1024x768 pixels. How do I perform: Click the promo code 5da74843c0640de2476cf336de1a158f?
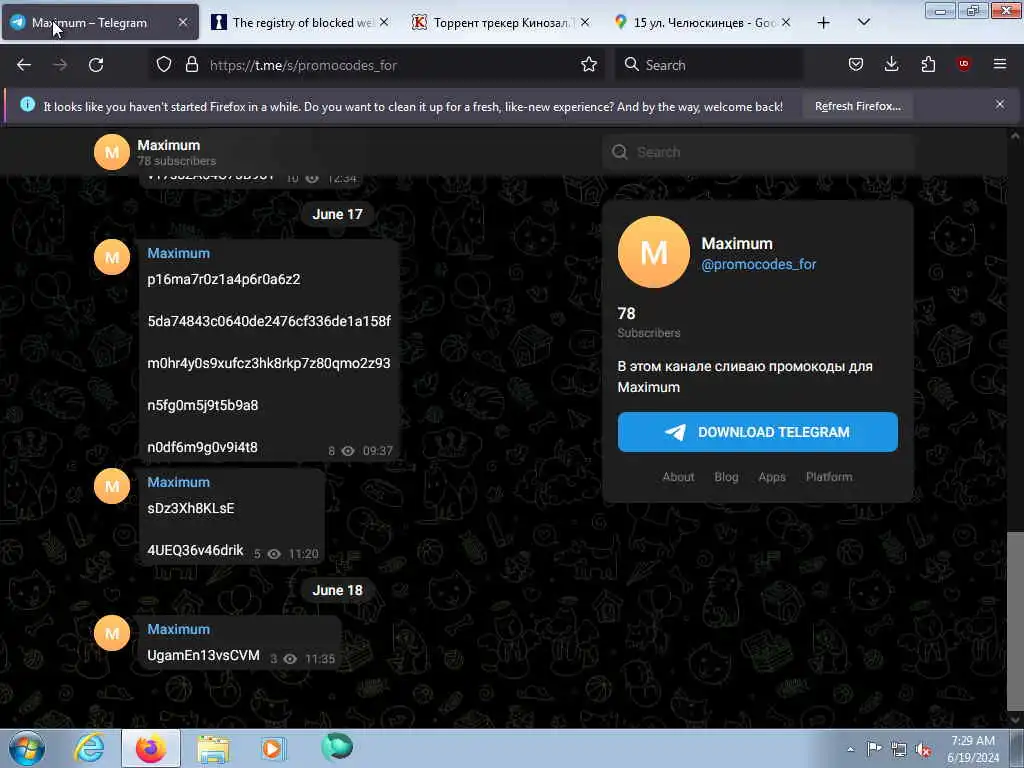pos(269,321)
